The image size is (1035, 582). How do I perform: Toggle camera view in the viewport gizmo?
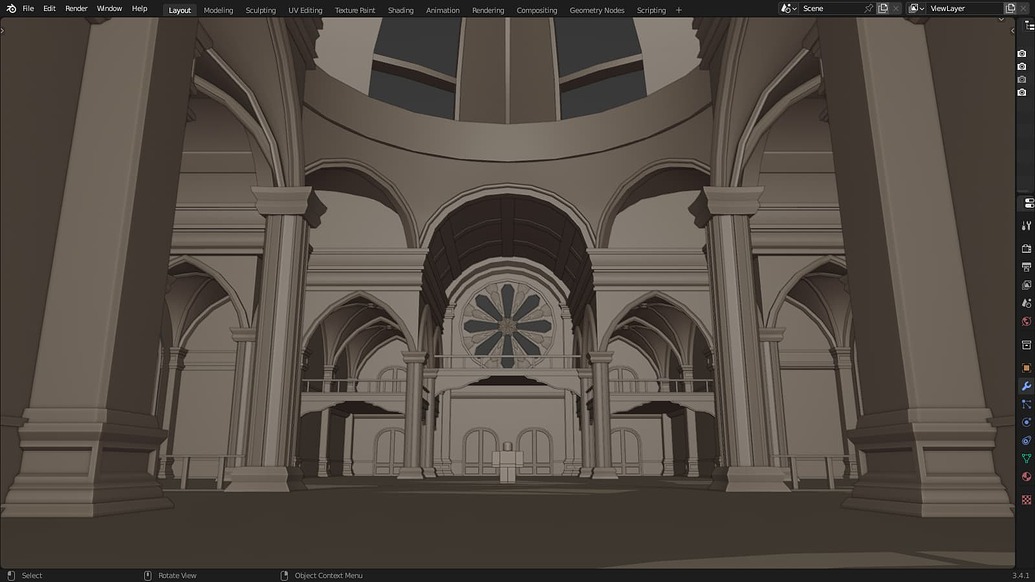tap(1020, 78)
